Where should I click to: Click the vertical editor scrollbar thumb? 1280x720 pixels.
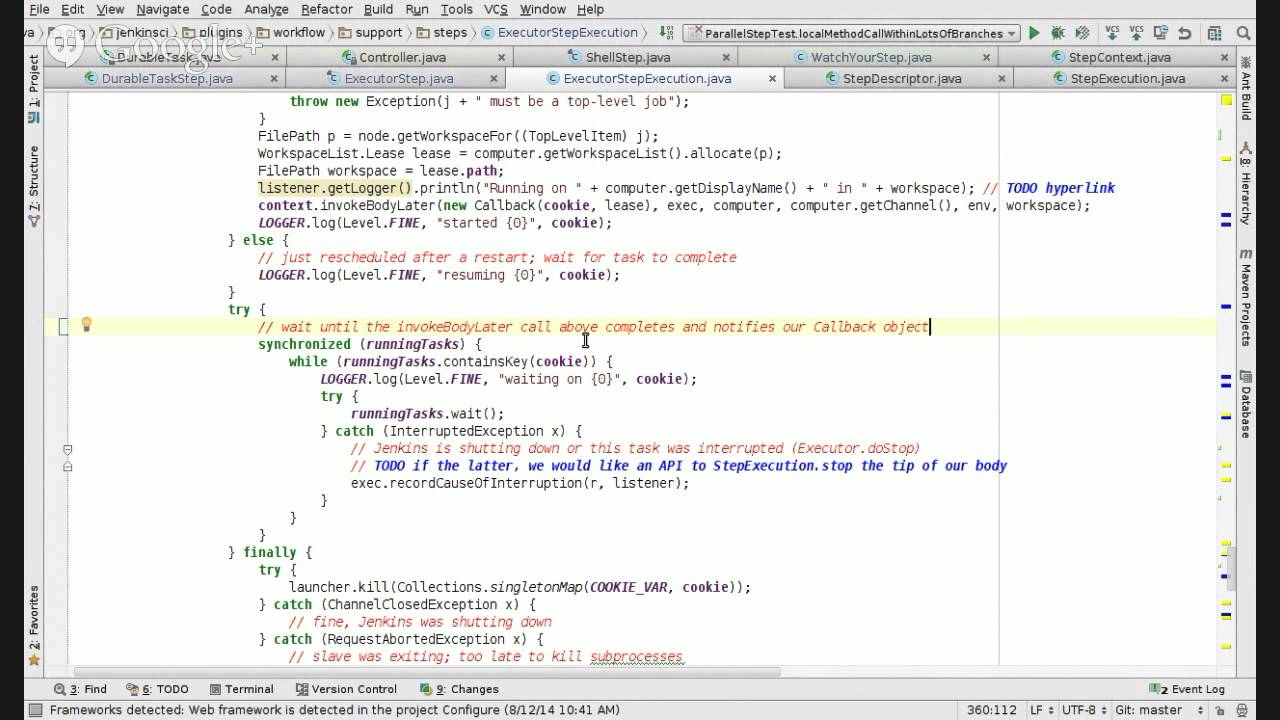click(1233, 569)
